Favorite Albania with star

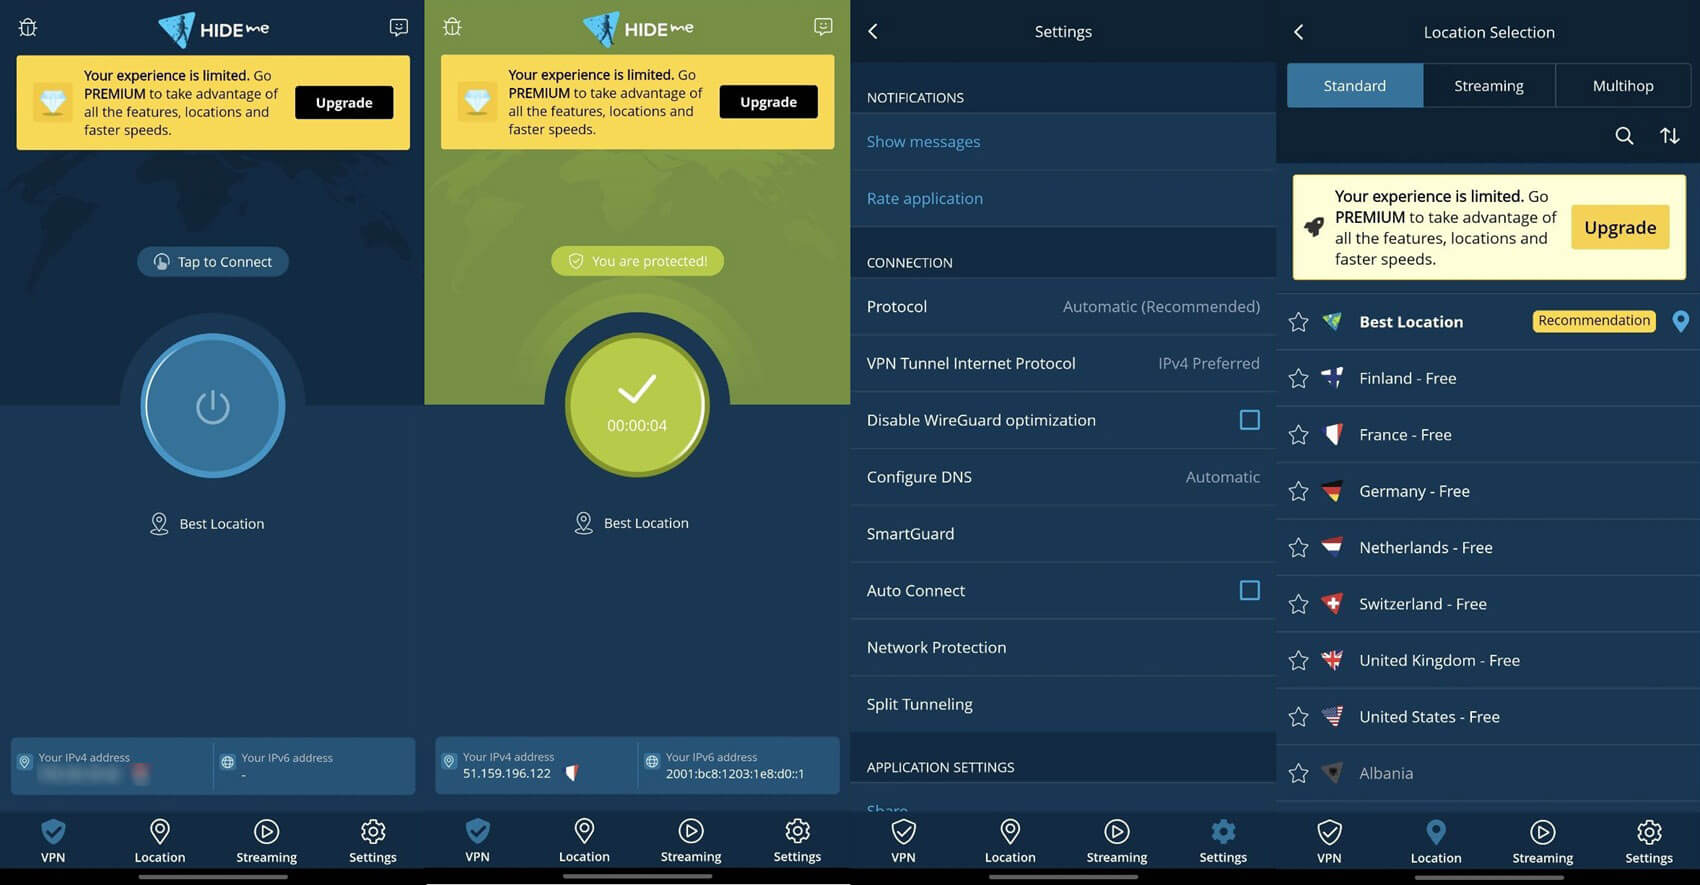click(1298, 773)
